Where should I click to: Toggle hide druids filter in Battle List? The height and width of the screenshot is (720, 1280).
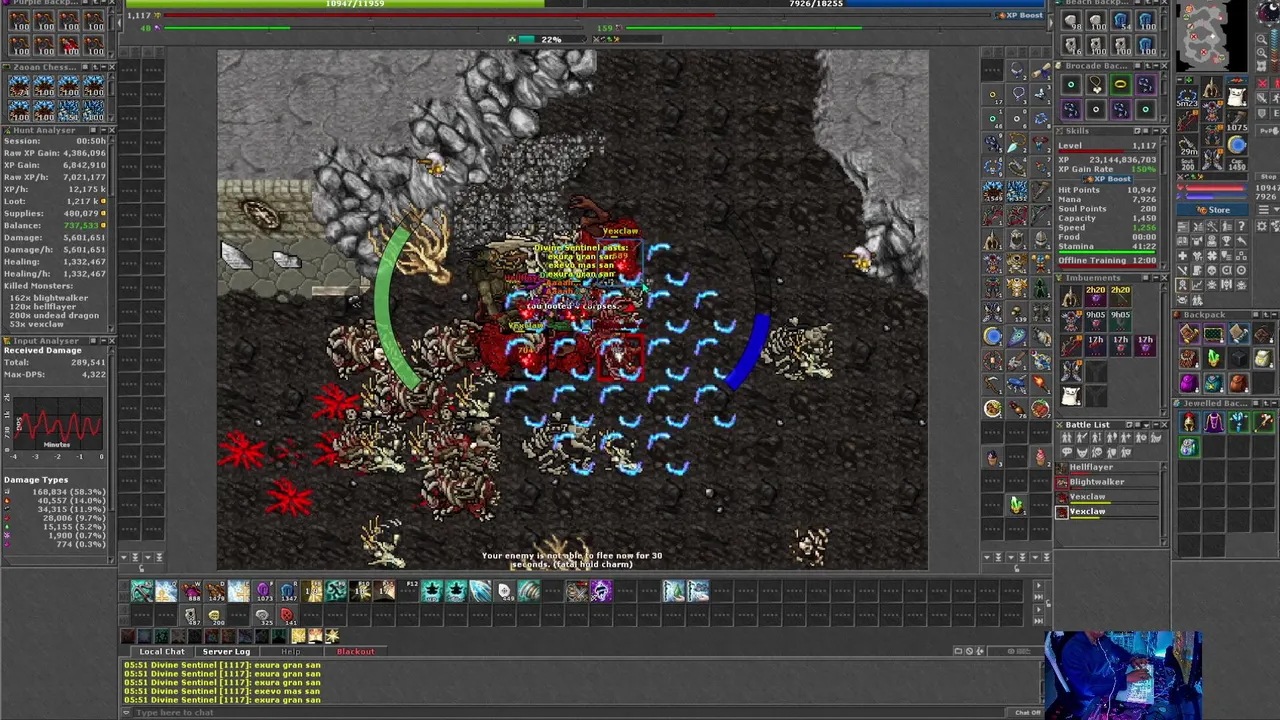(x=1111, y=438)
